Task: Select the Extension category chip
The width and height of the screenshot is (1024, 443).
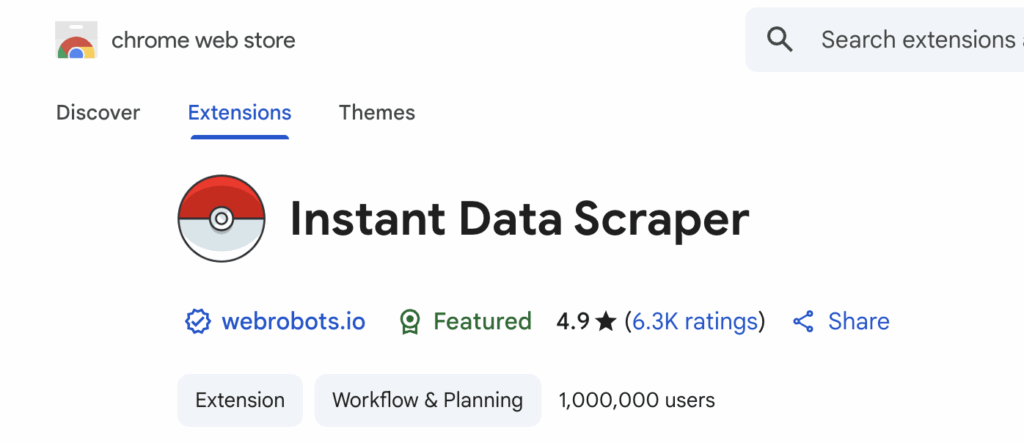Action: point(239,401)
